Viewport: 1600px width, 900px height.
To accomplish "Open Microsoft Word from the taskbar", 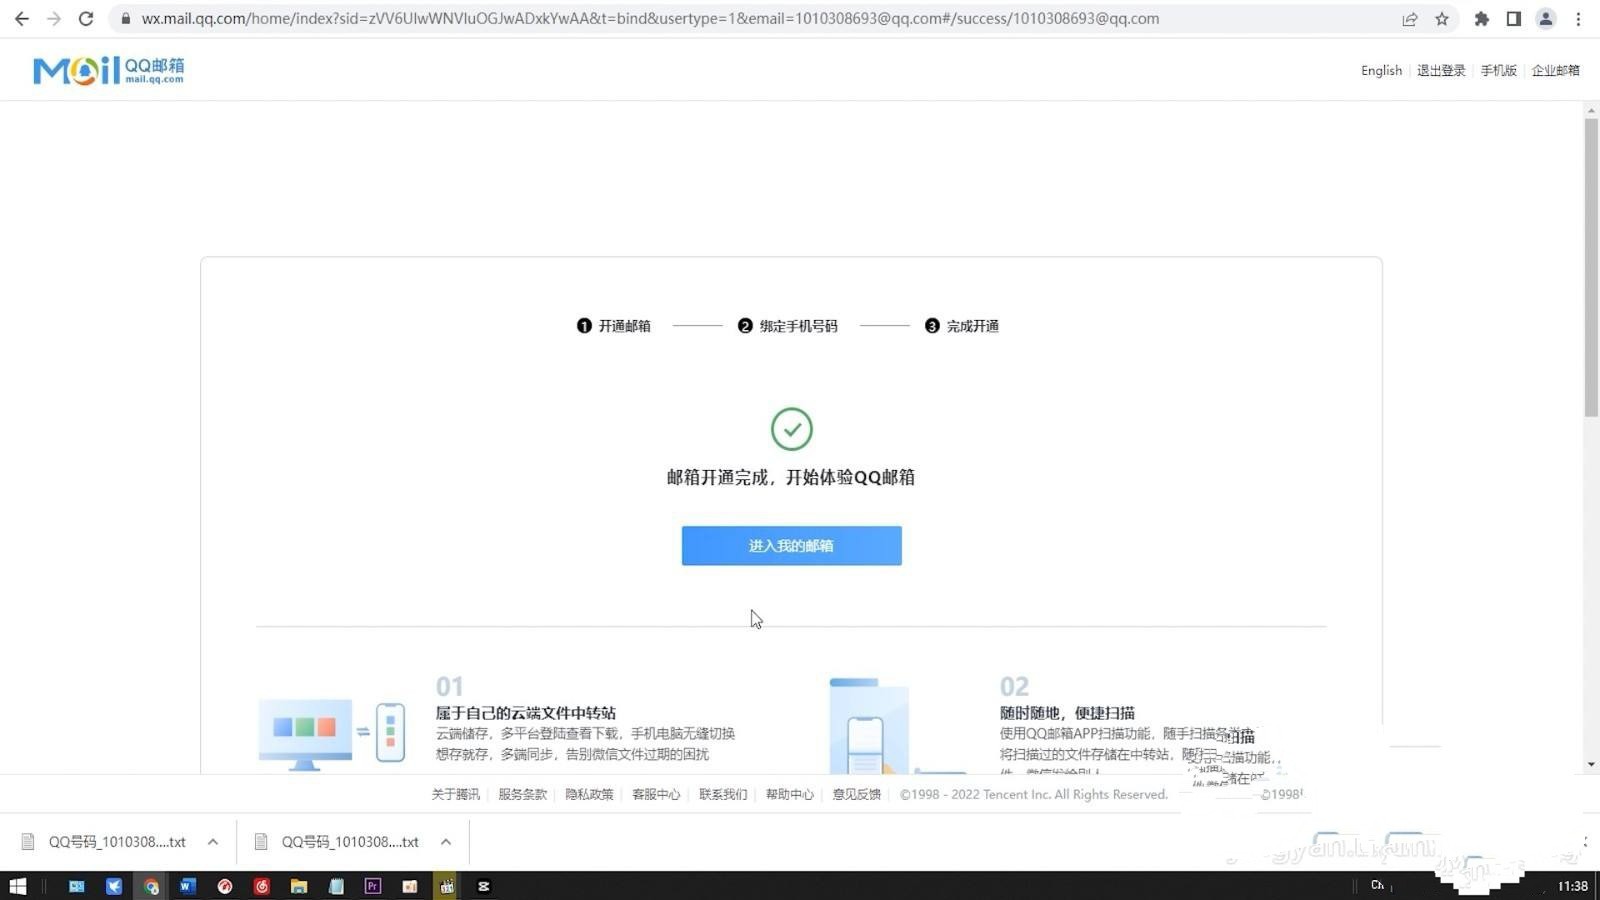I will tap(188, 886).
